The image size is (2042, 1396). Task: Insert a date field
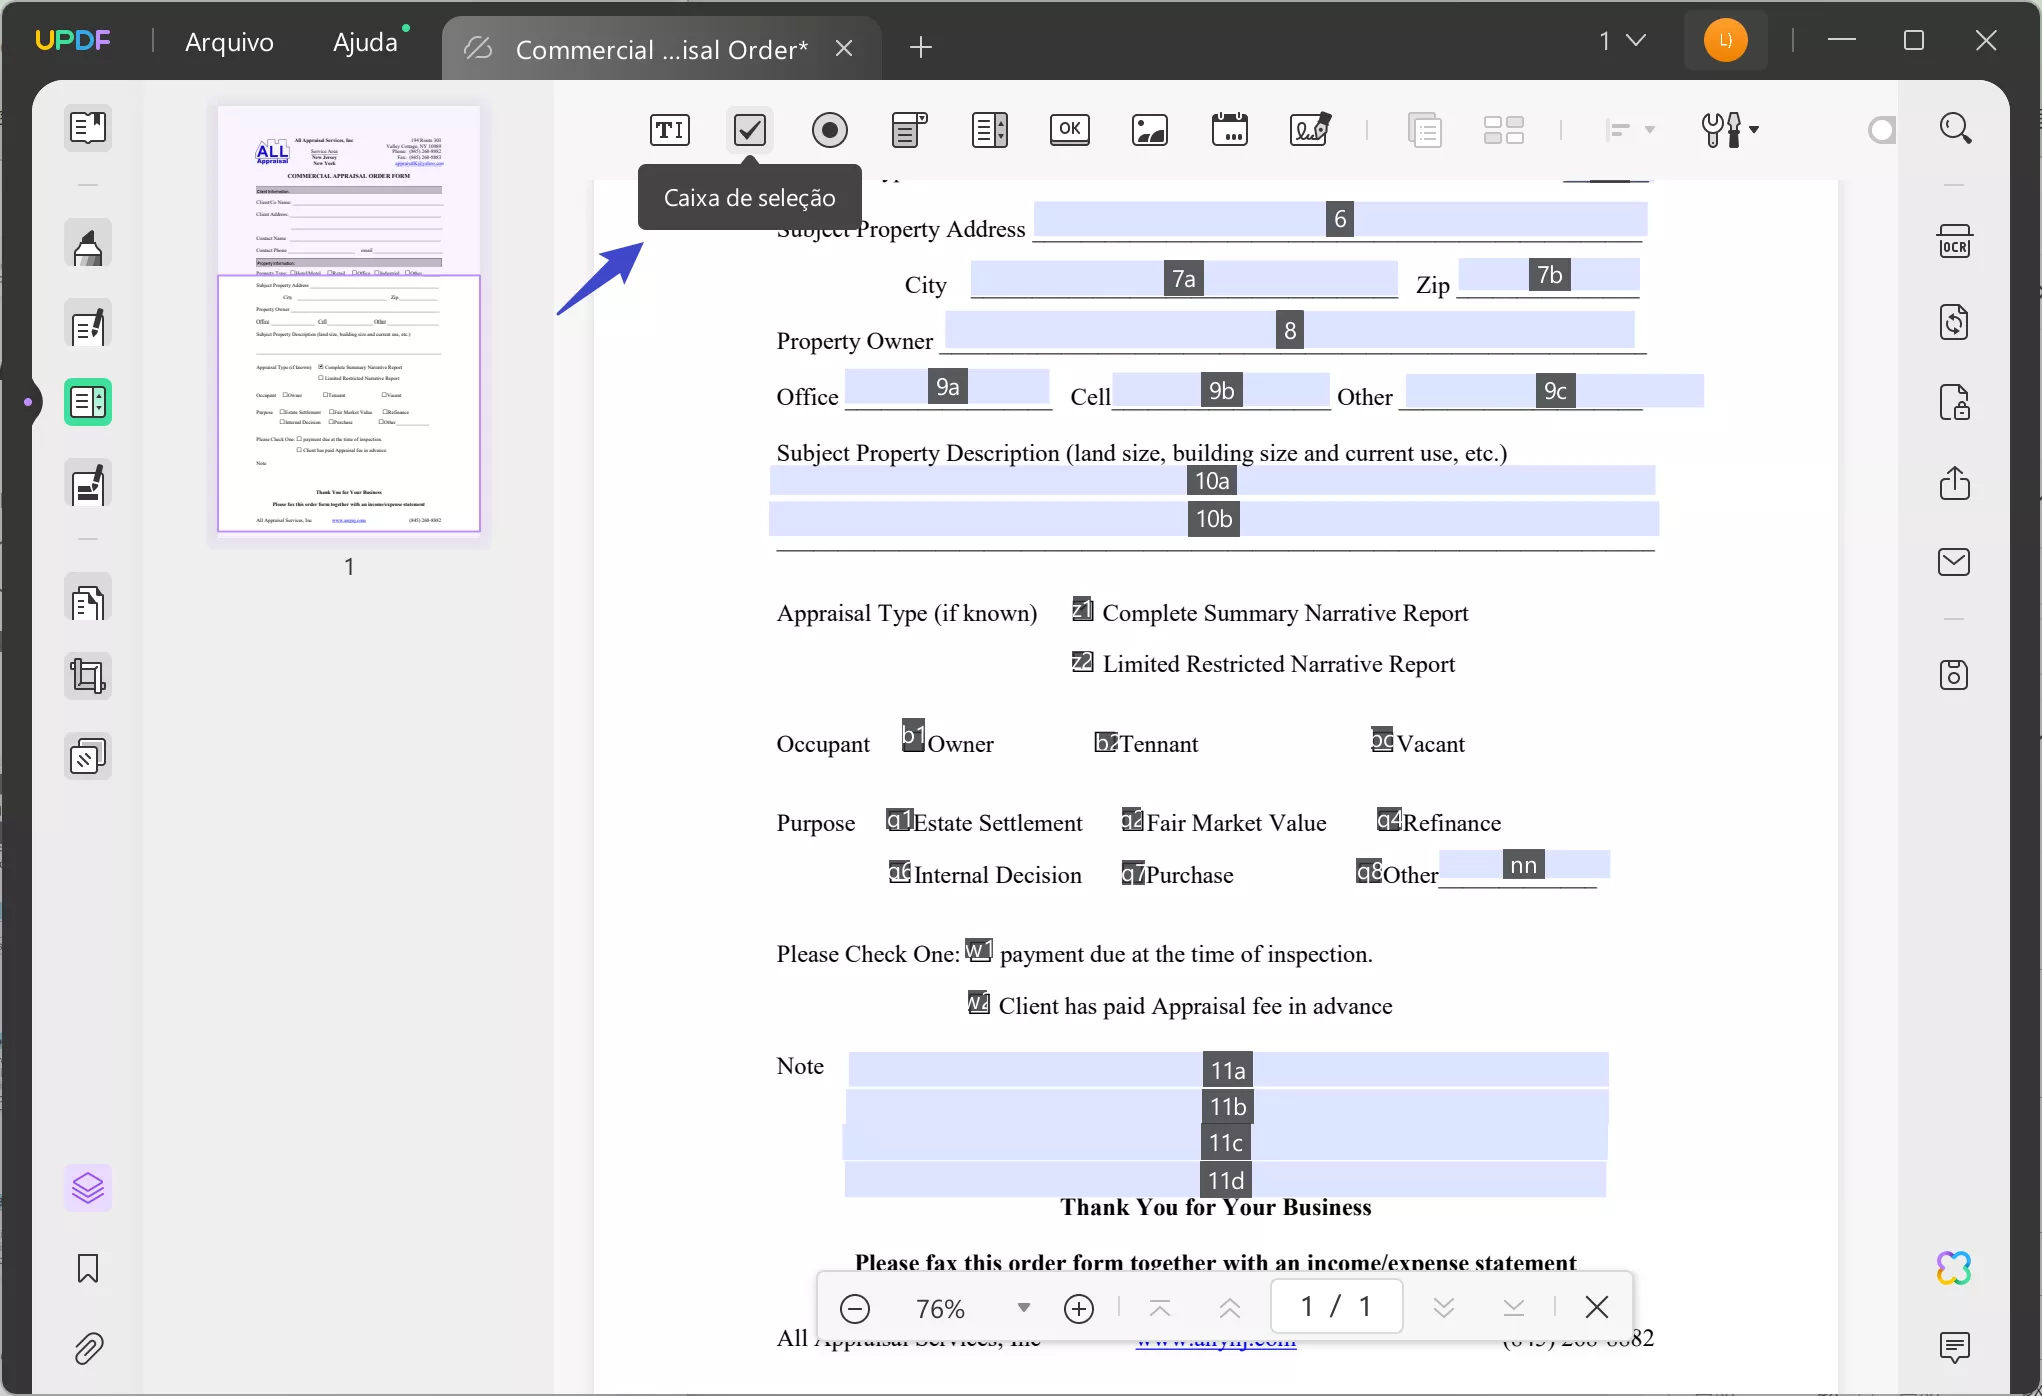[x=1230, y=130]
